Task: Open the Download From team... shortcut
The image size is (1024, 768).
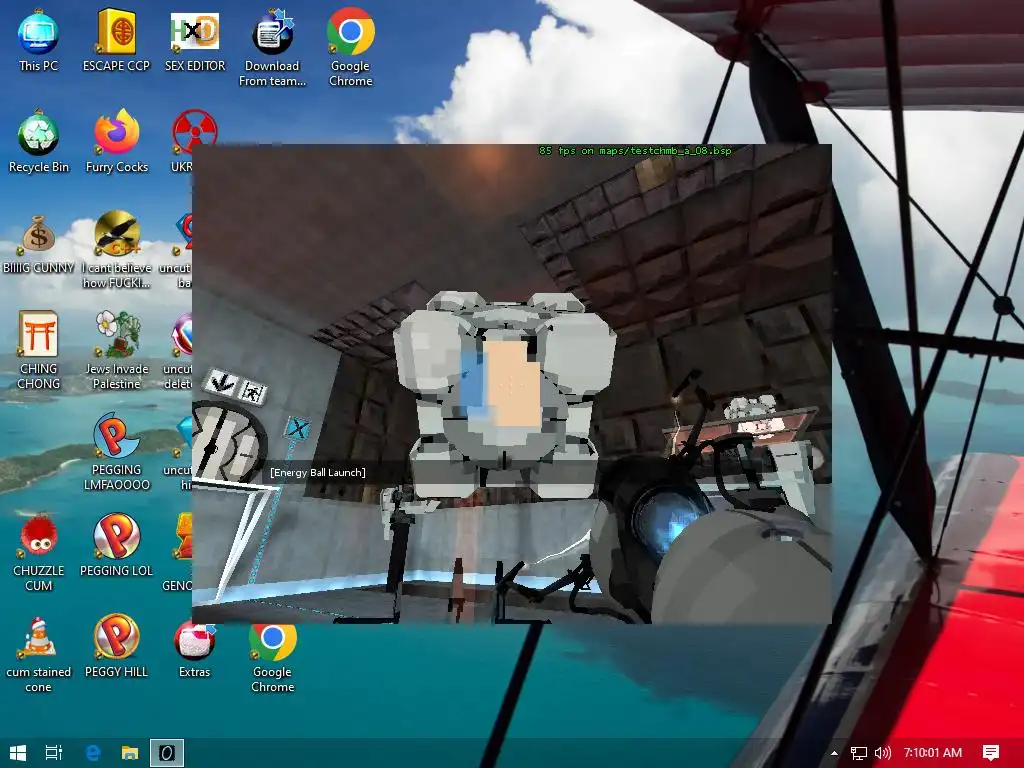Action: tap(272, 48)
